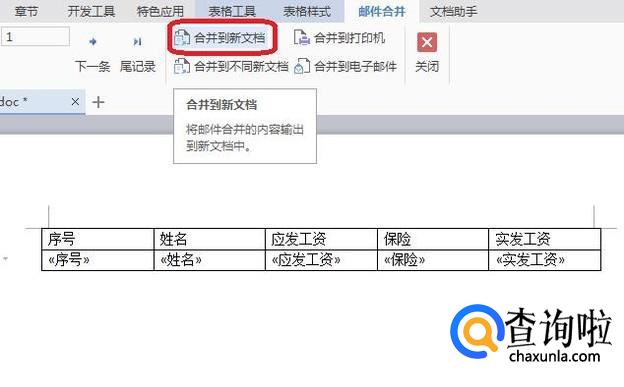
Task: Switch to the 特色应用 tab
Action: point(160,12)
